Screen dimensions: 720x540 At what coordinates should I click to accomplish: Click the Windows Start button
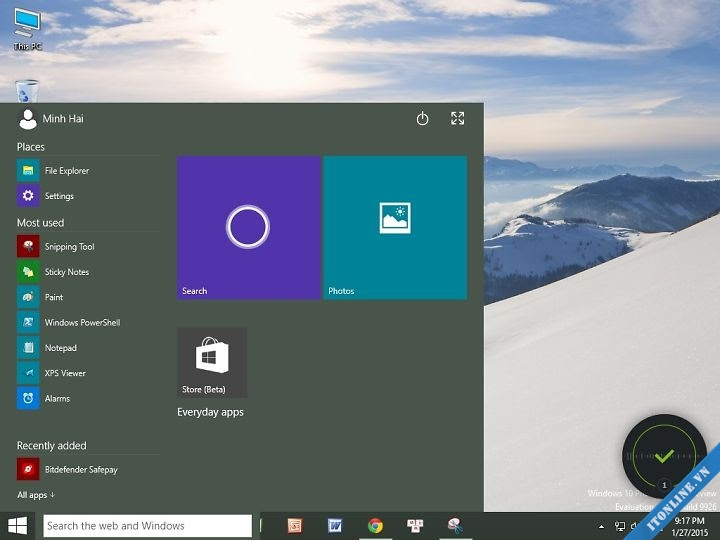coord(17,526)
